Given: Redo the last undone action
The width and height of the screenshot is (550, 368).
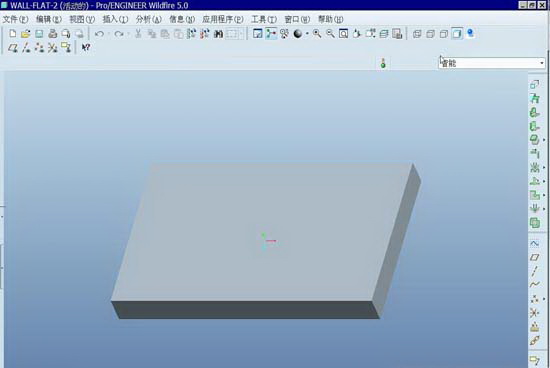Looking at the screenshot, I should 119,34.
